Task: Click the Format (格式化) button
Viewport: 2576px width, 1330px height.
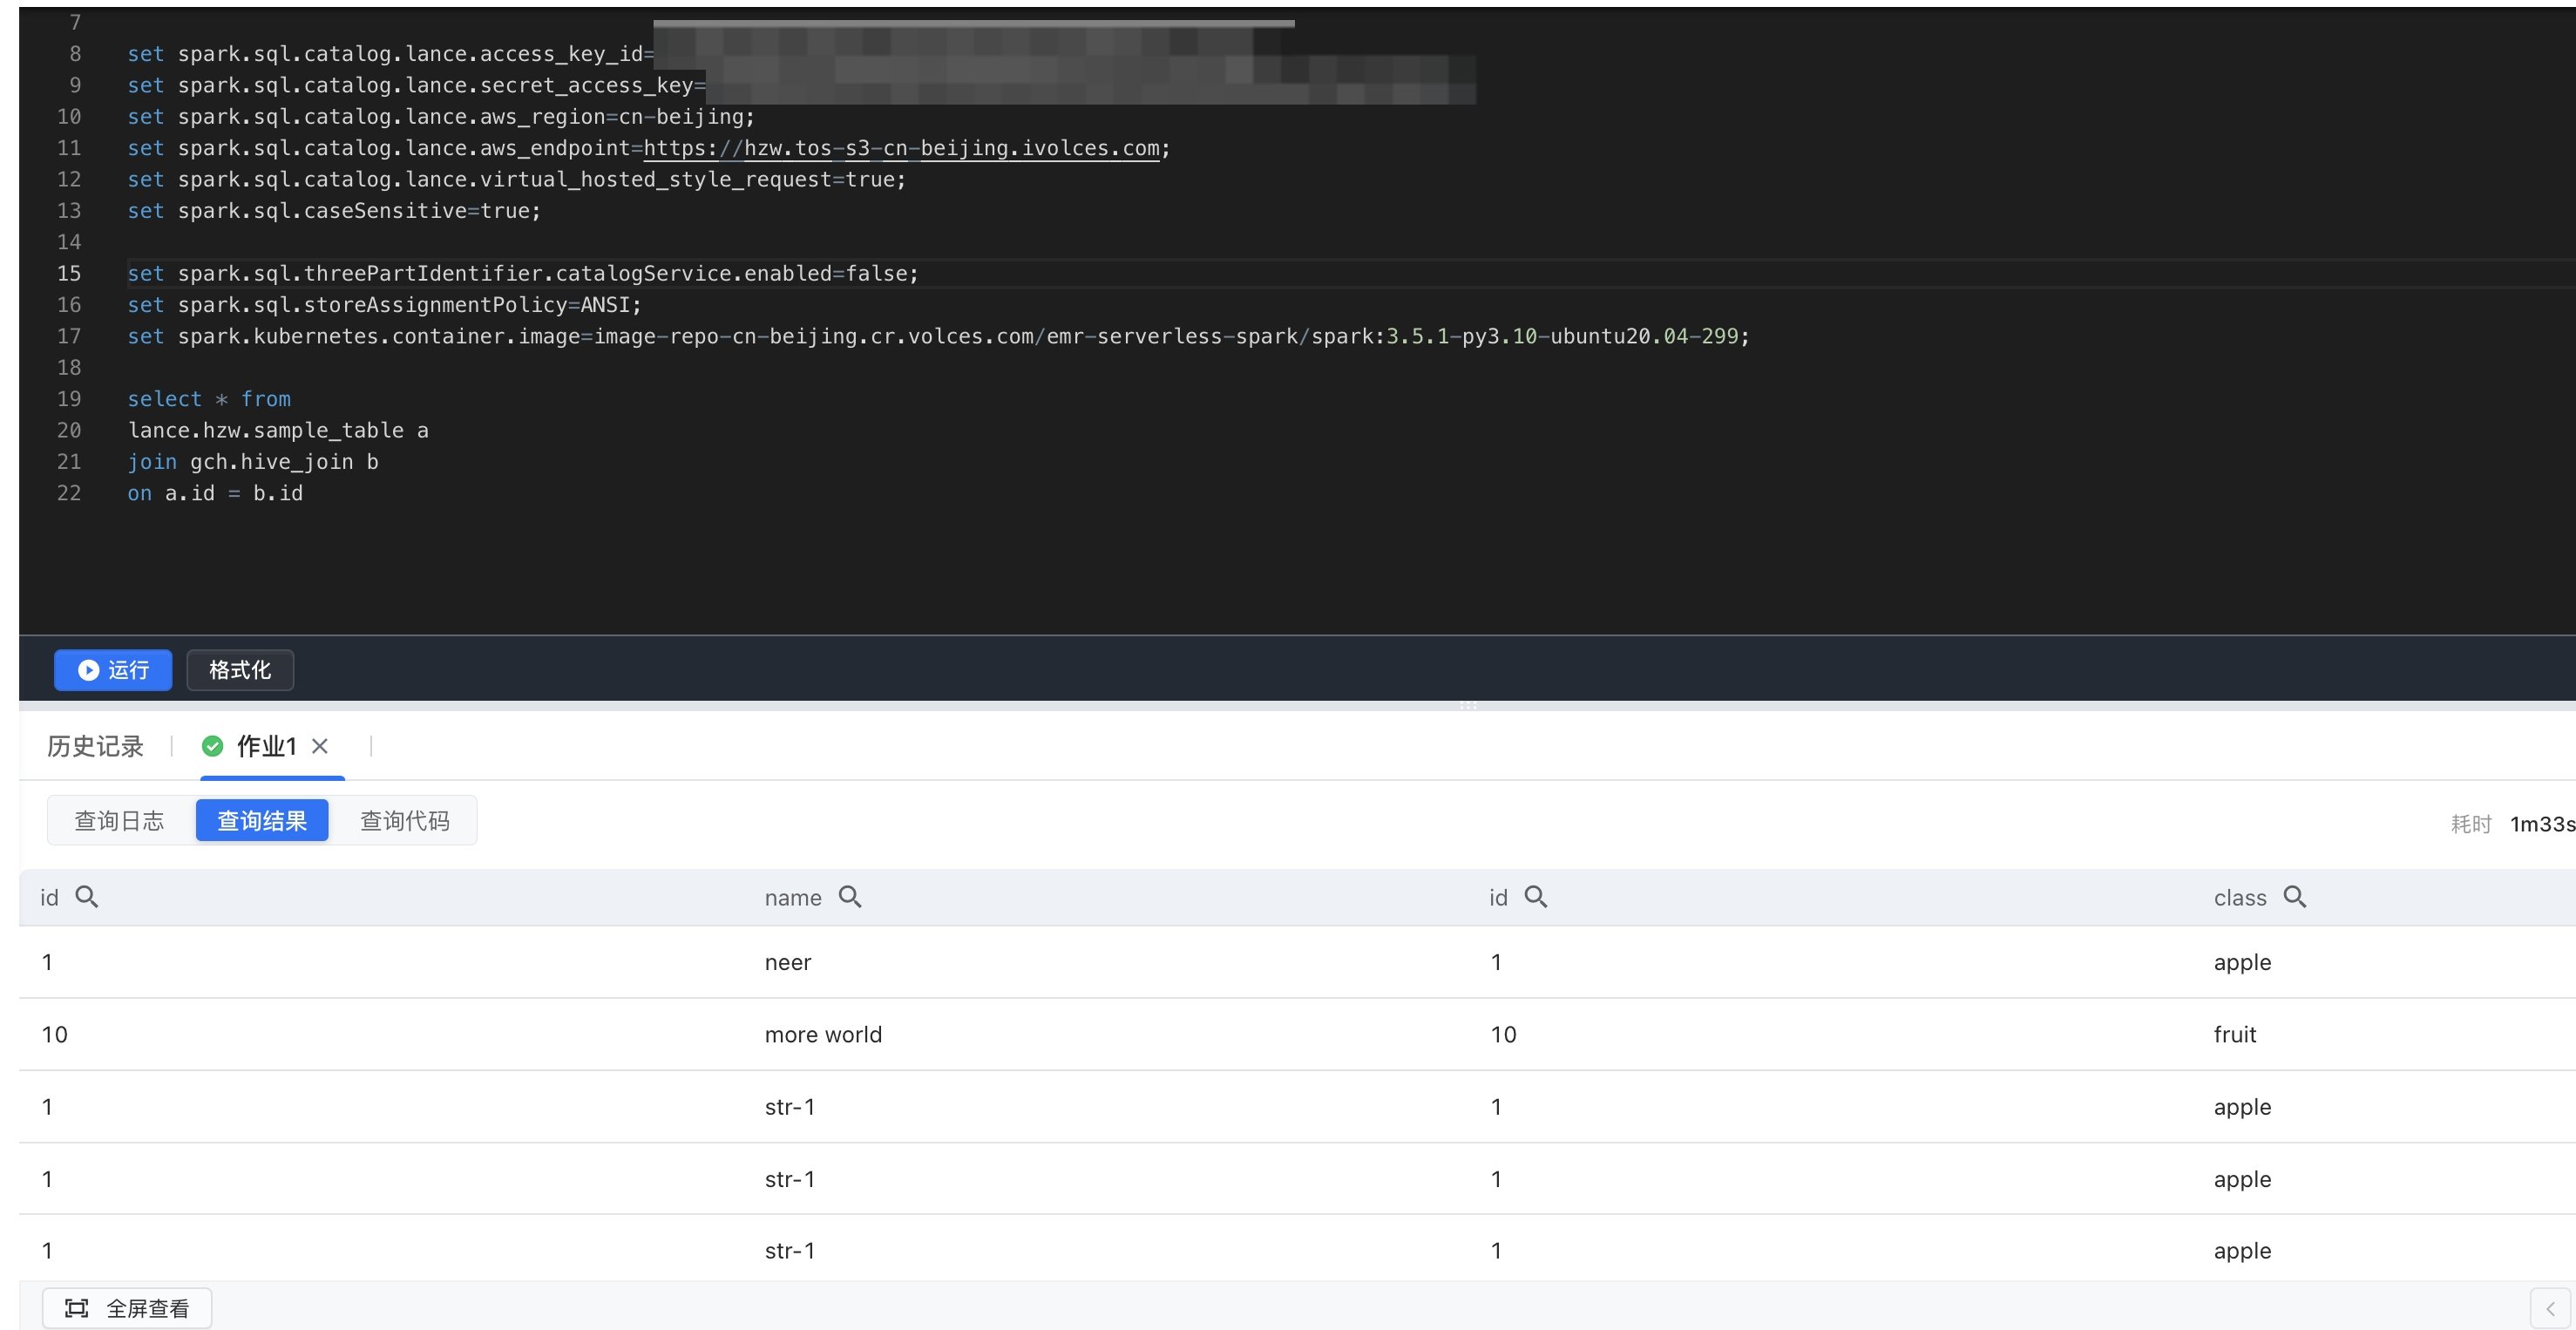Action: [x=240, y=670]
